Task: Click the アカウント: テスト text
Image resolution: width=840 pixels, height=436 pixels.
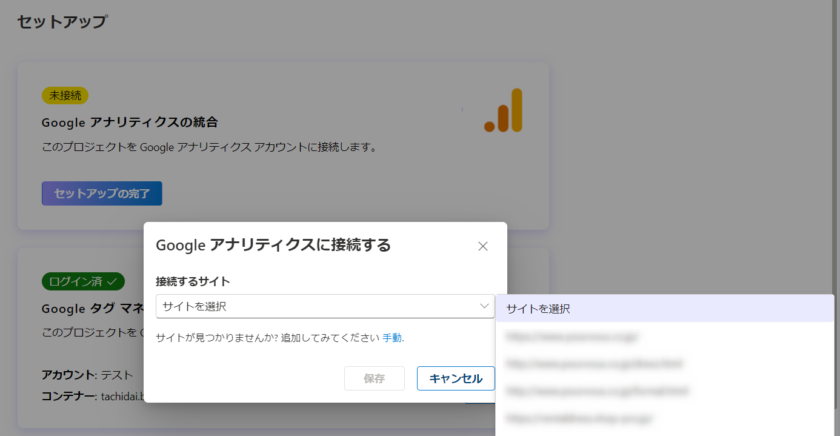Action: click(87, 375)
